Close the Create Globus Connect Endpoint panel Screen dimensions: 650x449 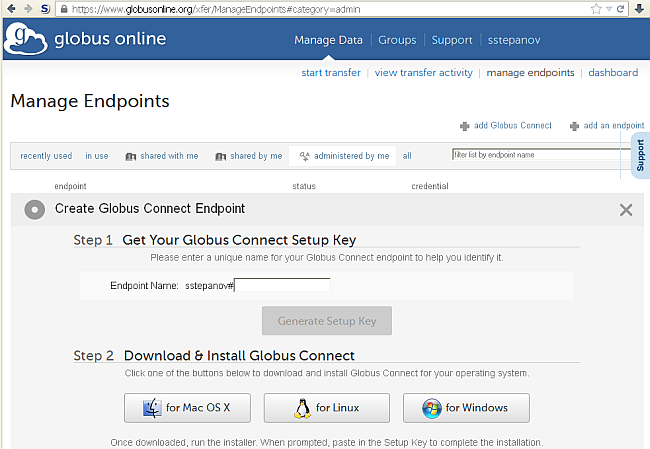point(626,210)
